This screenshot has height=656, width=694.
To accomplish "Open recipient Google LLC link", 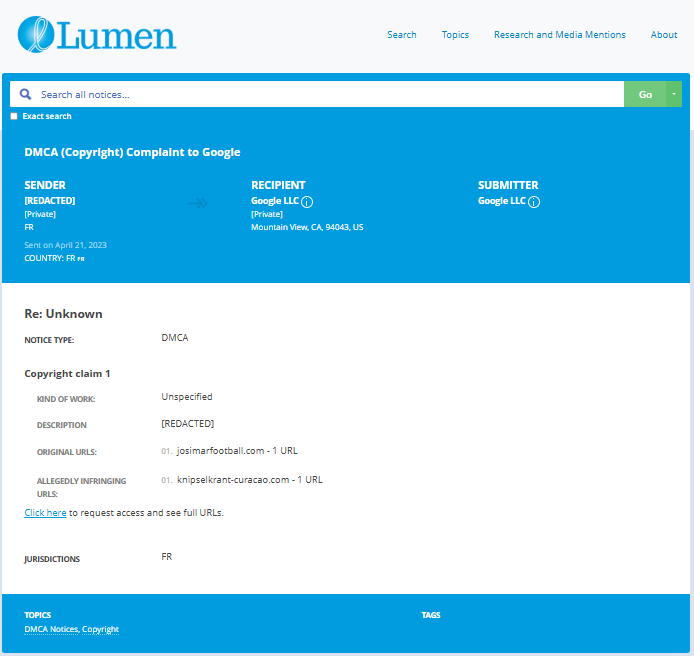I will [275, 201].
